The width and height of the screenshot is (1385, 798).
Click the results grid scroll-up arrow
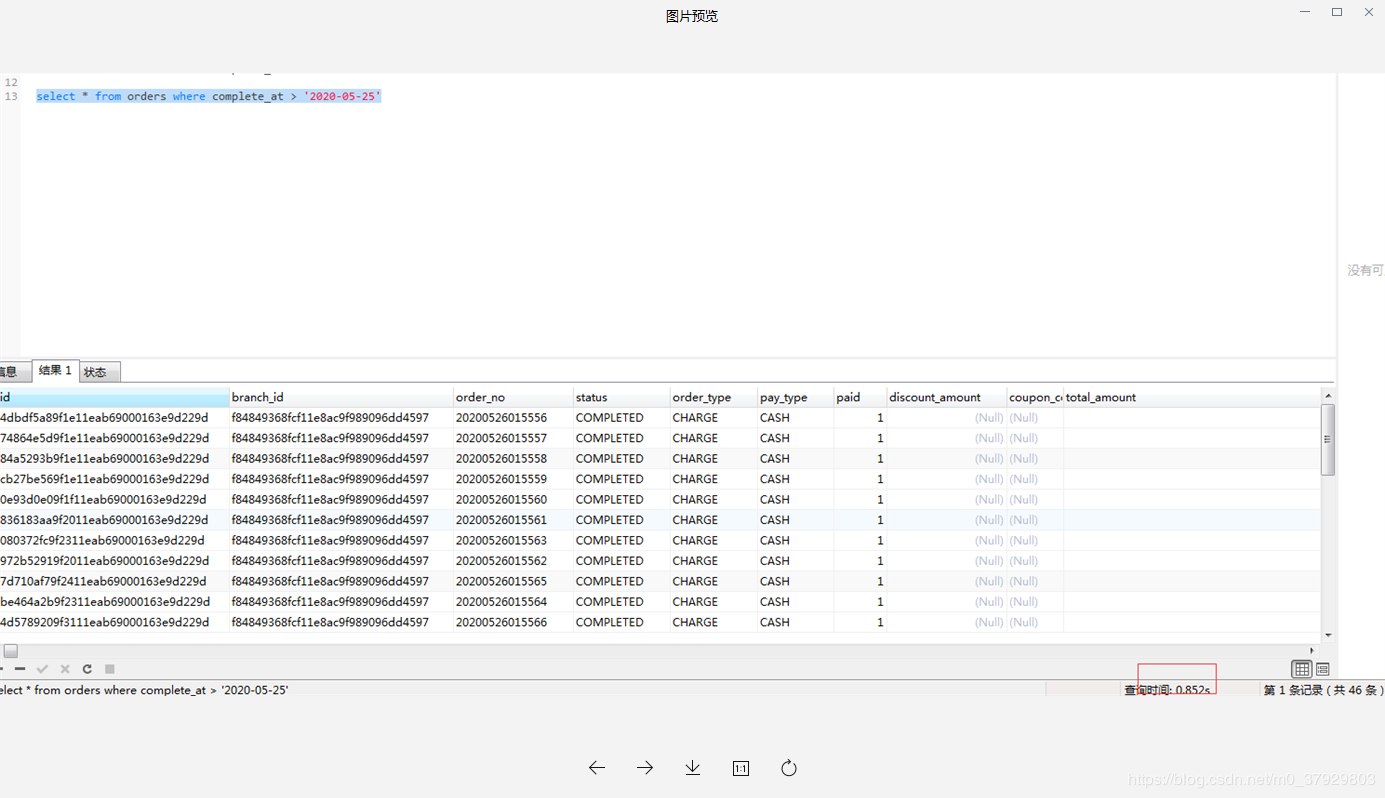tap(1328, 395)
